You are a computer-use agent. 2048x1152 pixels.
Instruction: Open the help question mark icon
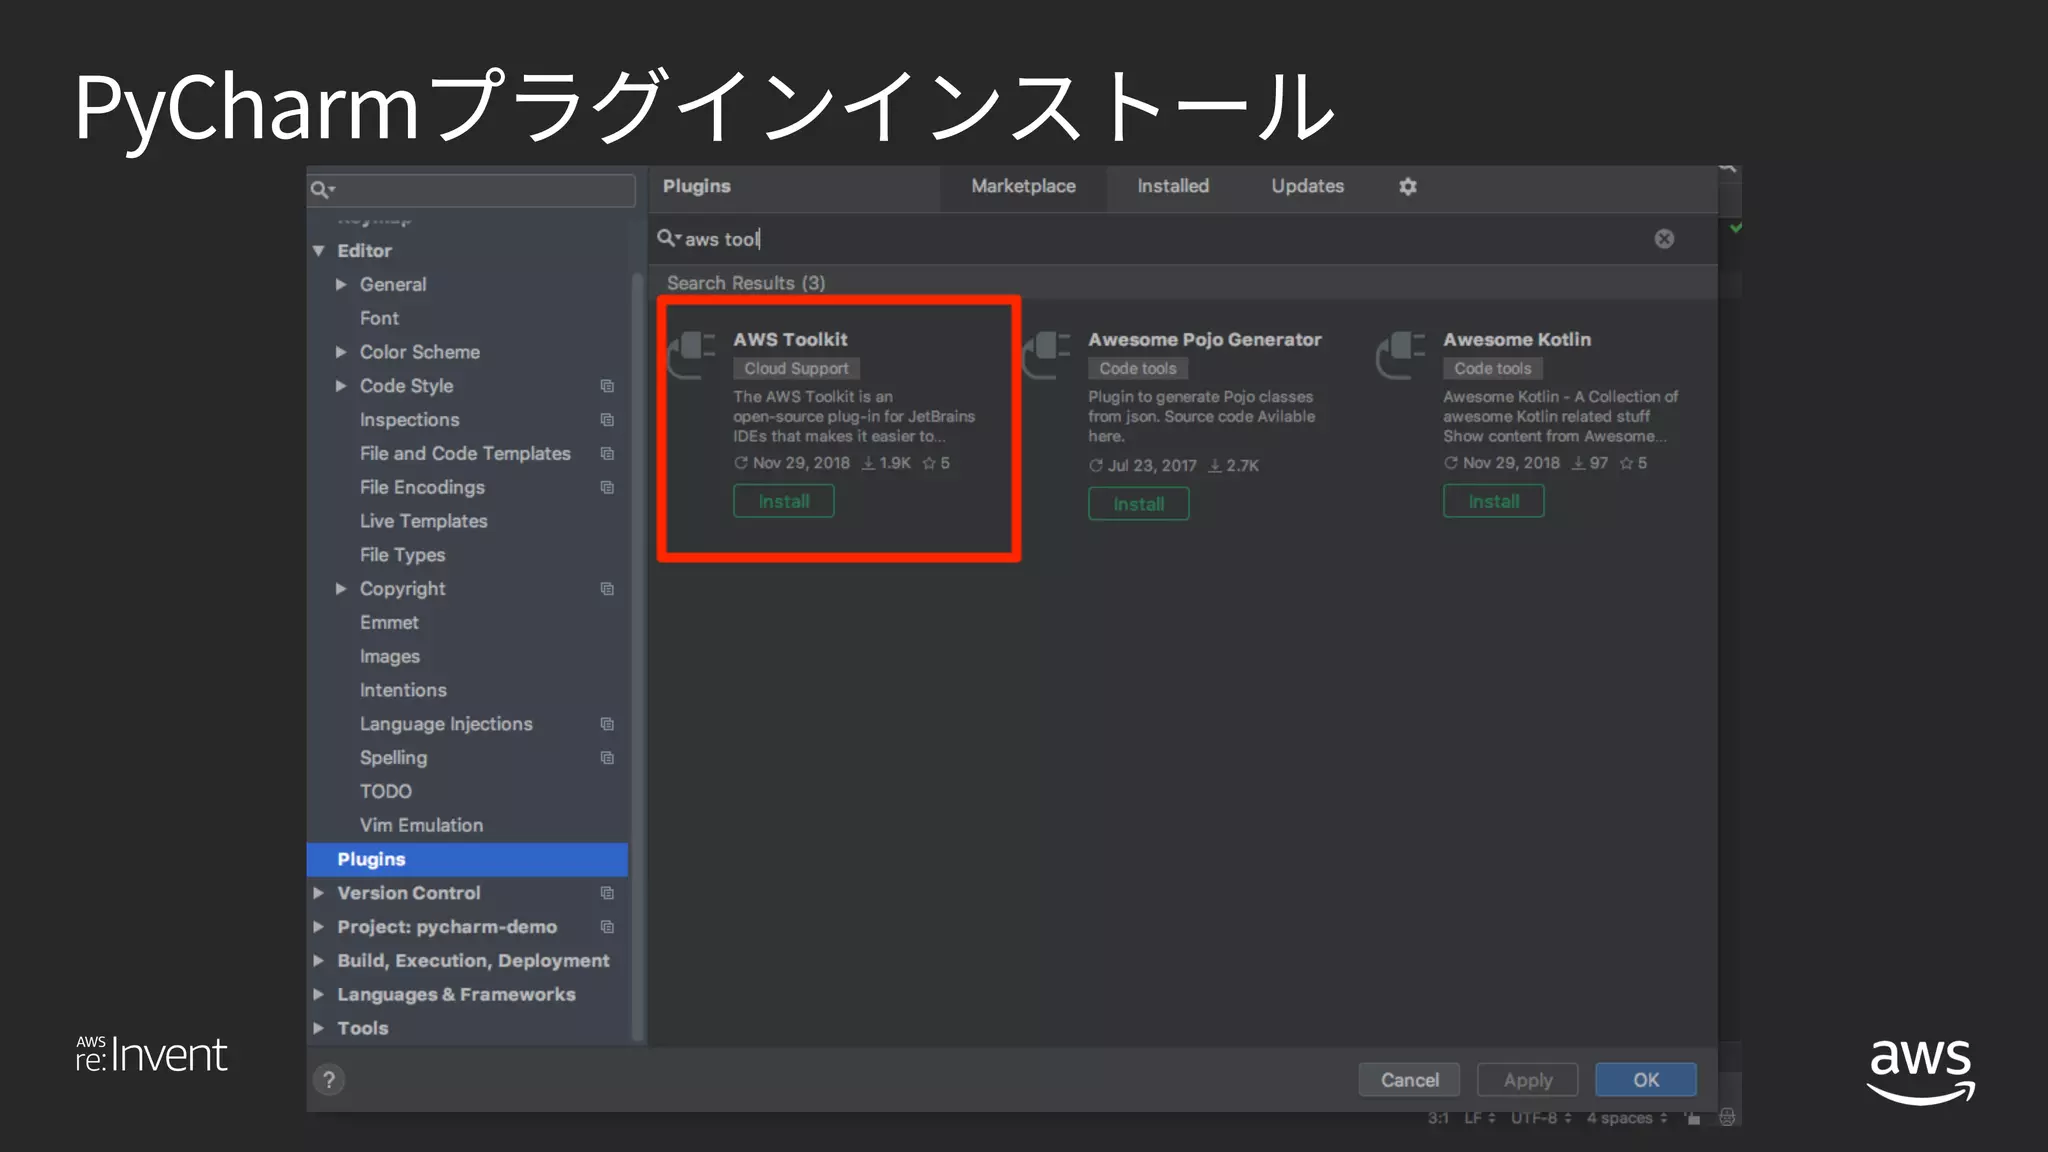point(329,1080)
